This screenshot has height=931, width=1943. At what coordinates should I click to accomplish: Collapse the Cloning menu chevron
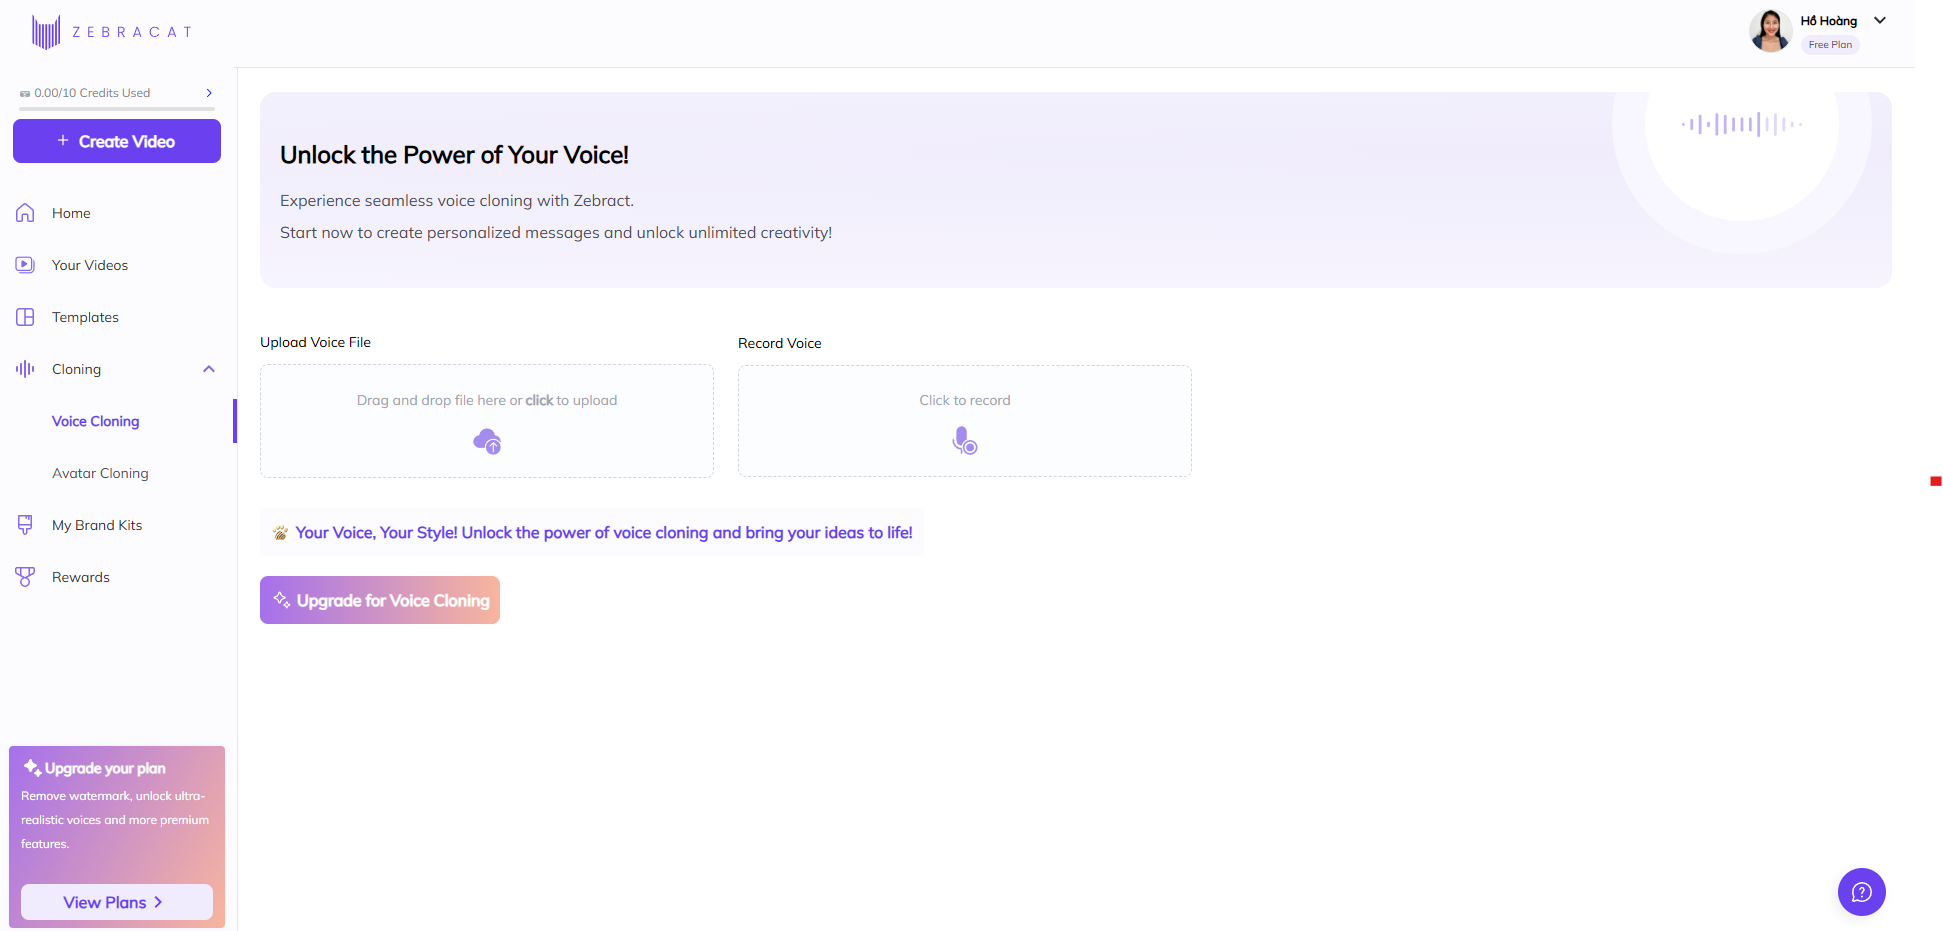point(209,369)
